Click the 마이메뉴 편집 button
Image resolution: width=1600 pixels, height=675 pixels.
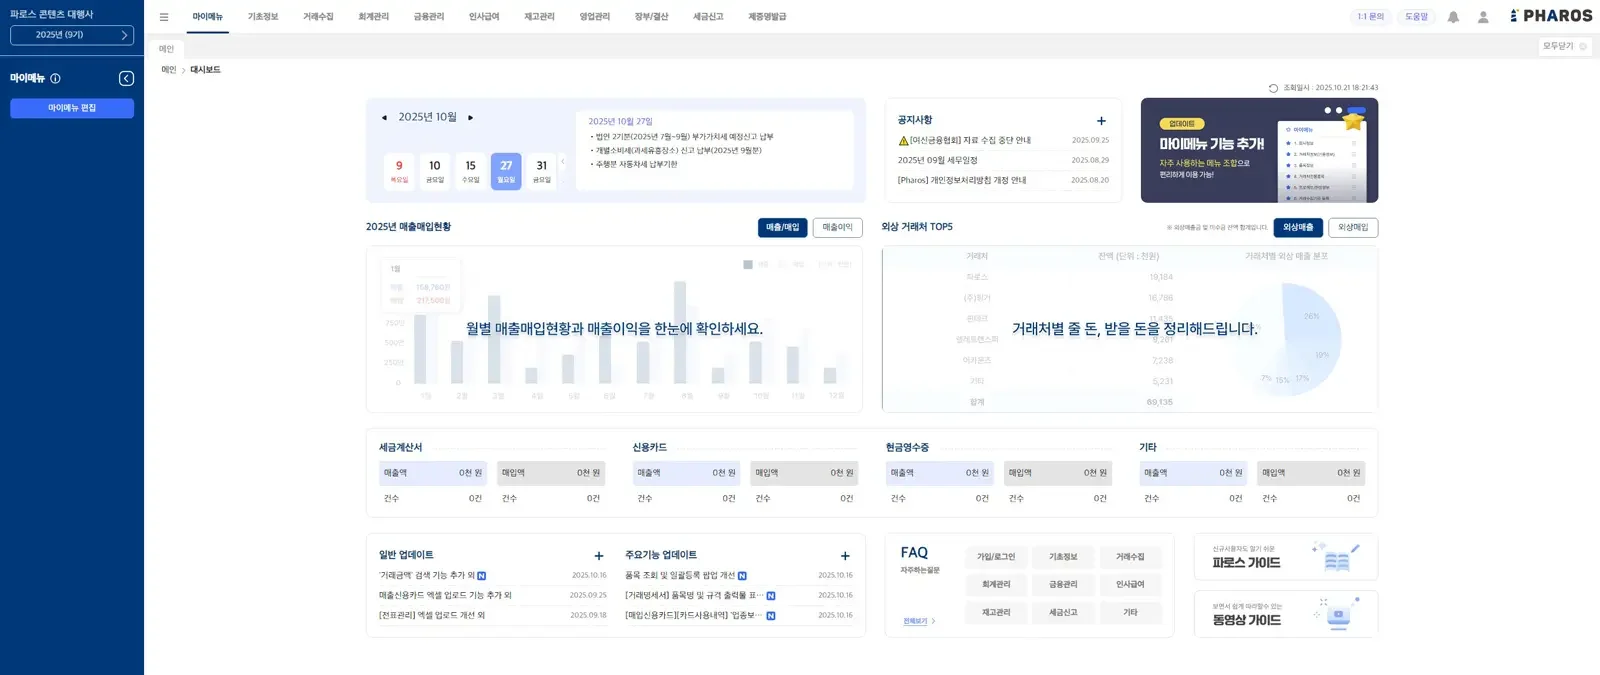(x=72, y=108)
